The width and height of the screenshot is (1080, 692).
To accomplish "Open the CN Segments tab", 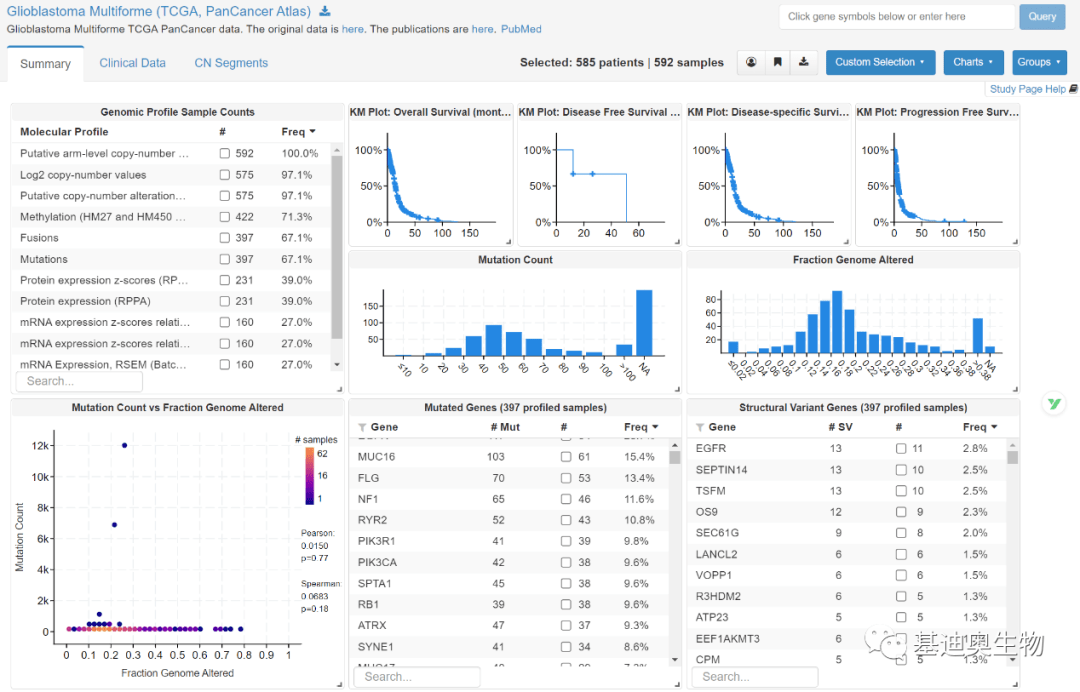I will click(x=231, y=63).
